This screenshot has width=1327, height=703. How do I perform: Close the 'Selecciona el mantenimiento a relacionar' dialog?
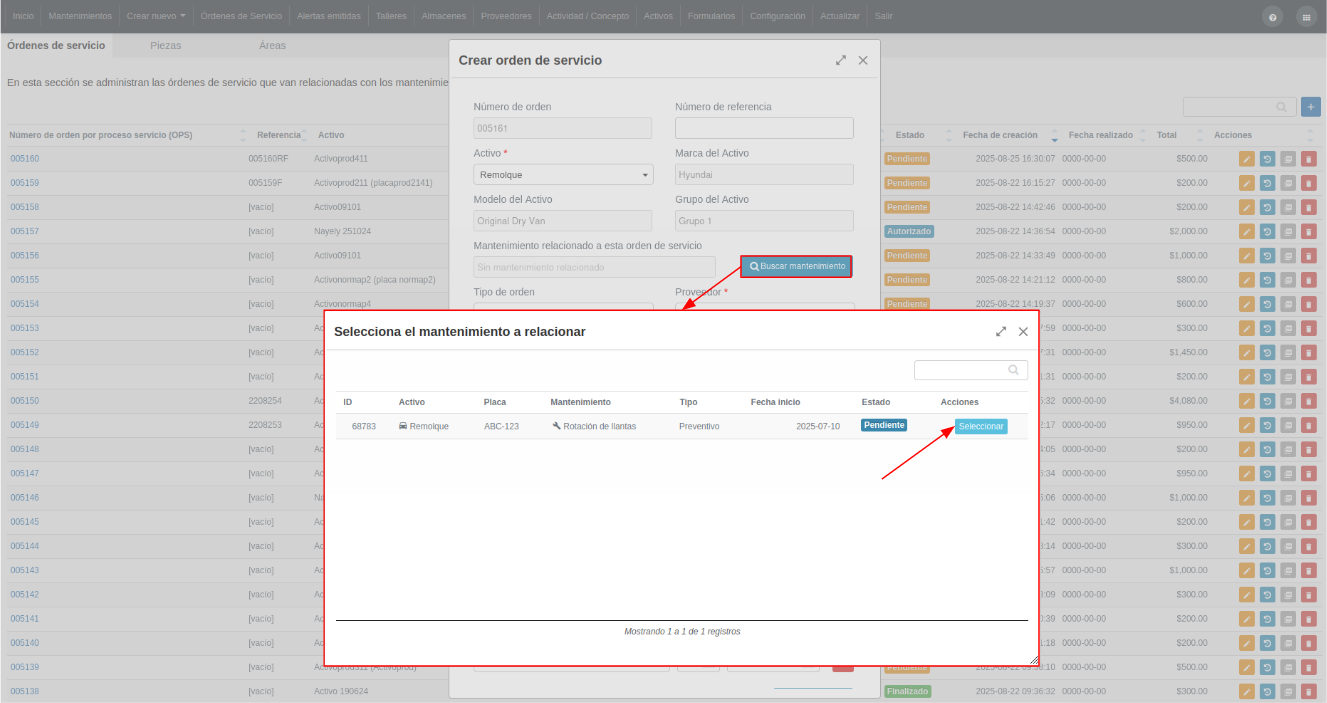pos(1023,331)
